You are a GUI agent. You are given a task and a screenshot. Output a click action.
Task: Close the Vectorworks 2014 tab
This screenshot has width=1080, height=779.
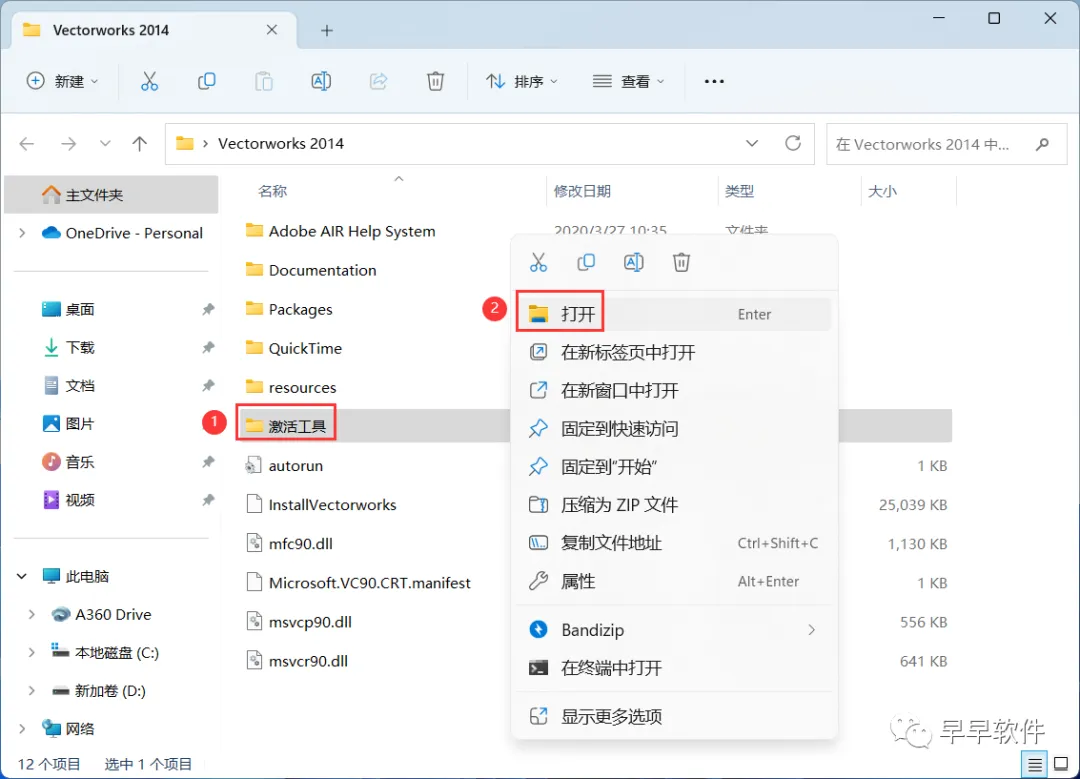coord(272,30)
